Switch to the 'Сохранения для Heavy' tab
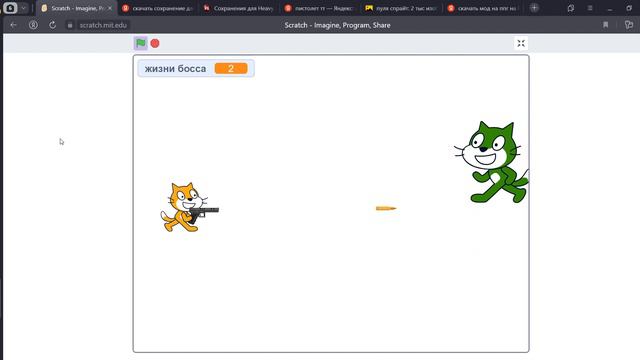The width and height of the screenshot is (640, 360). tap(239, 8)
